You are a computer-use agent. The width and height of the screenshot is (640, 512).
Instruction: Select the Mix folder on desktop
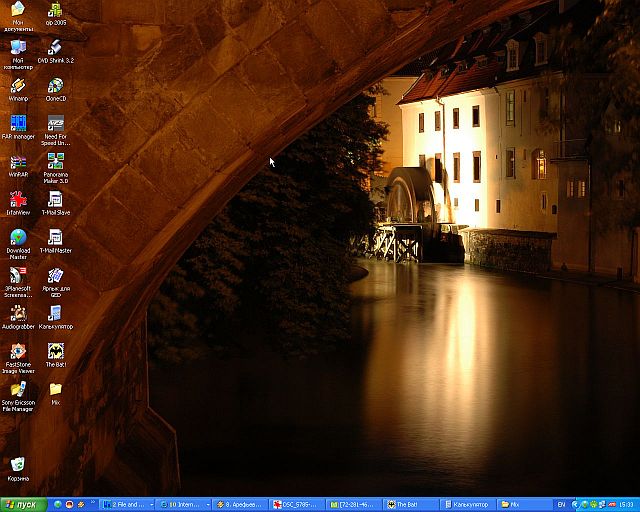[56, 394]
